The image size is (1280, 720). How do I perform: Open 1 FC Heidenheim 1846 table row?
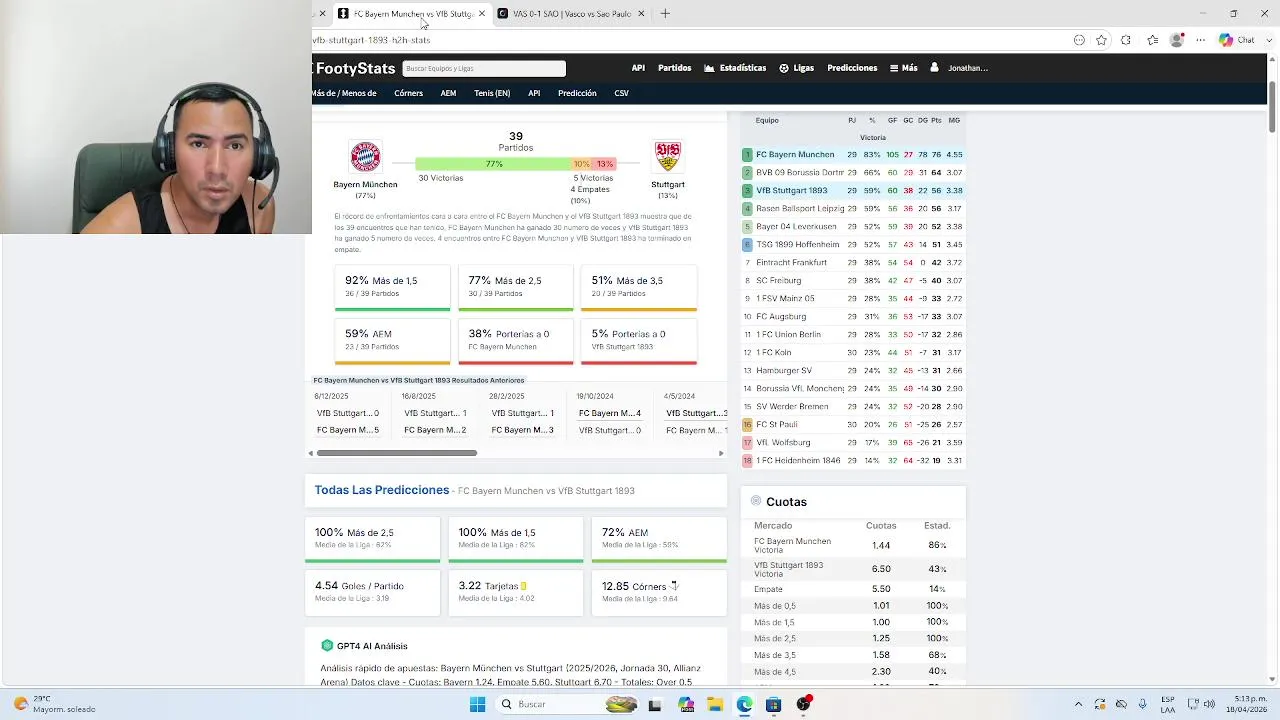[x=852, y=461]
